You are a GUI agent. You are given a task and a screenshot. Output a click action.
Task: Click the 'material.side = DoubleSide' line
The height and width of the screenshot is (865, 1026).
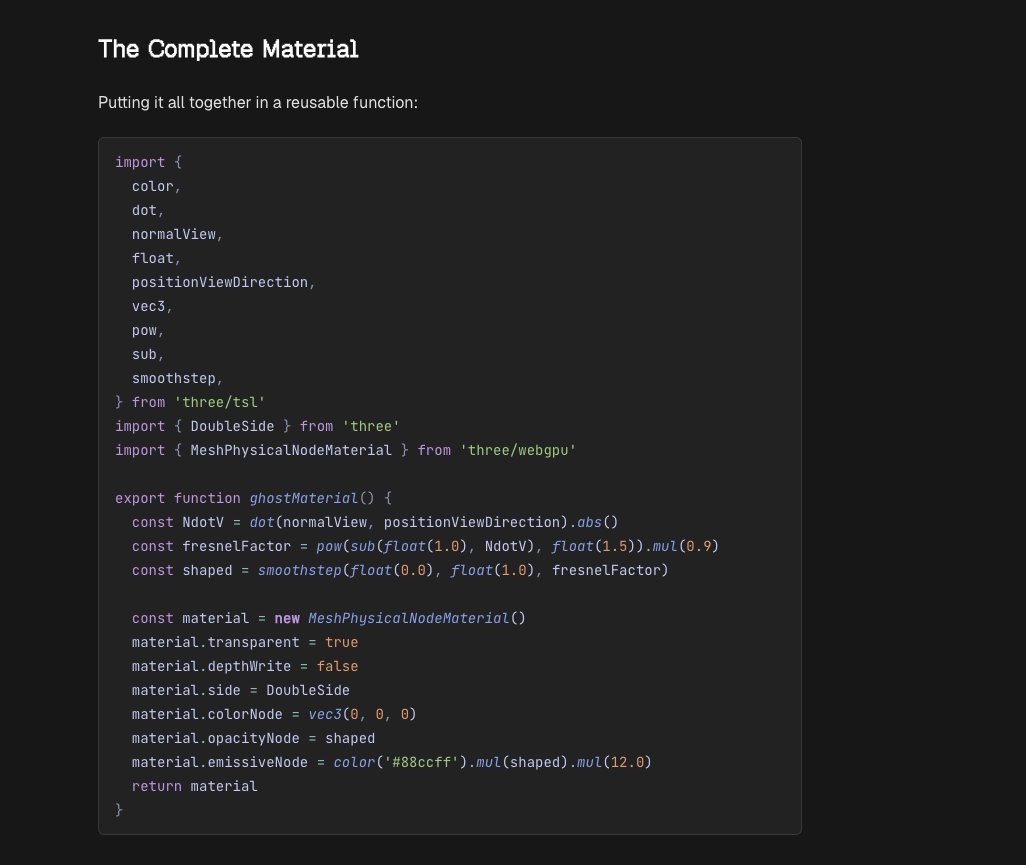(241, 690)
